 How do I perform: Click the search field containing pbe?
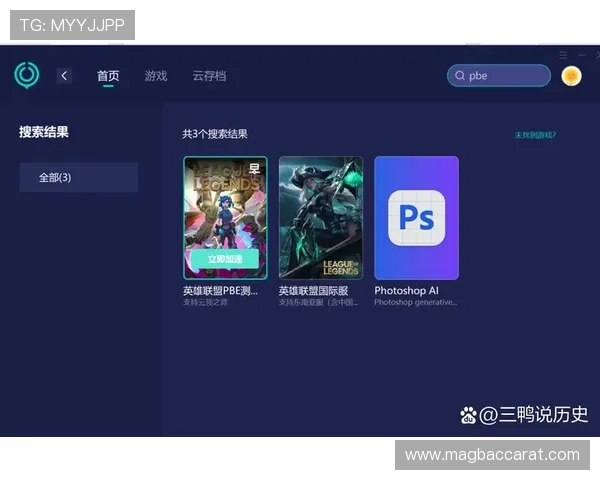tap(499, 76)
